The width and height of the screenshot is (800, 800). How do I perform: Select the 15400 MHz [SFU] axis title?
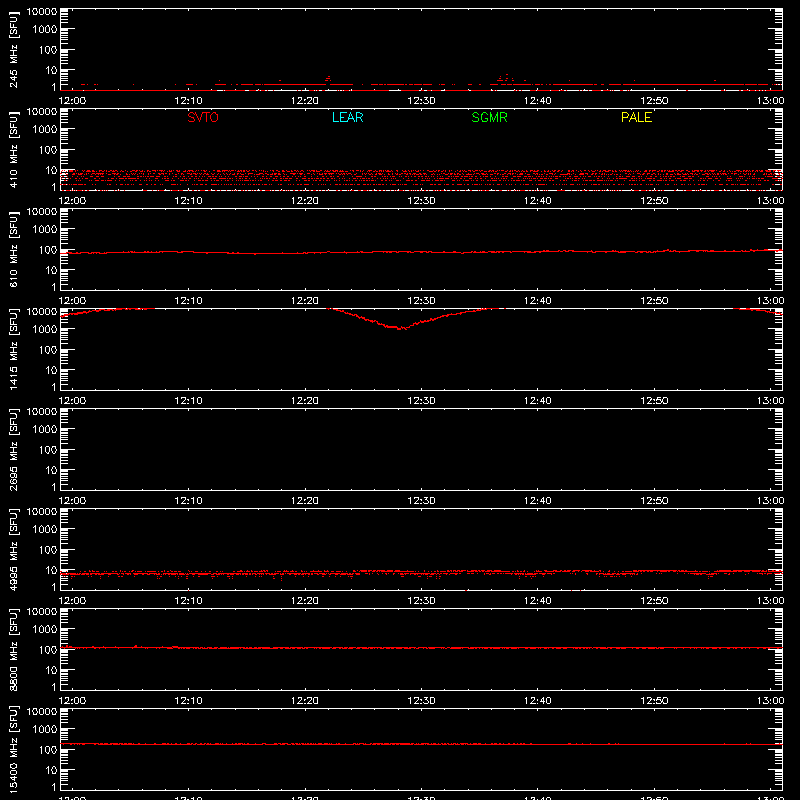point(13,749)
